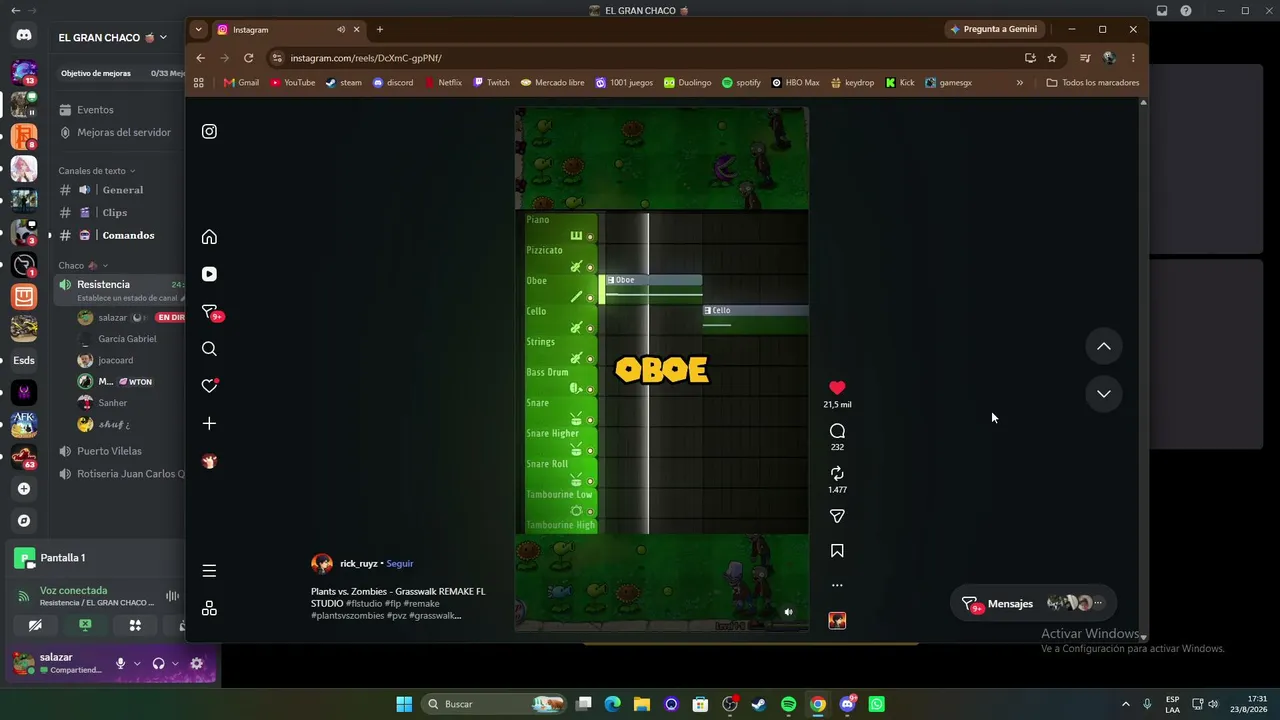1280x720 pixels.
Task: Show more Chrome bookmarks chevron
Action: point(1019,83)
